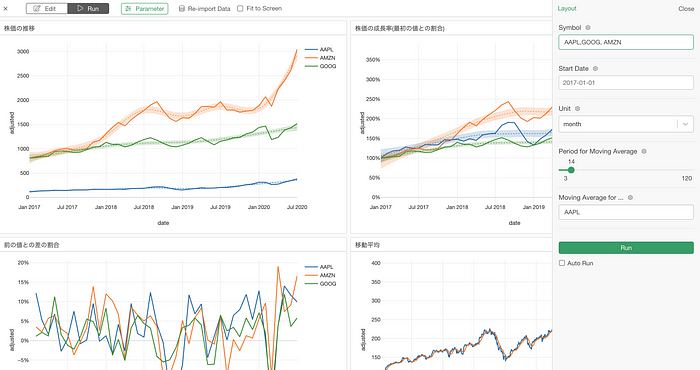
Task: Enable Fit to Screen checkbox
Action: pos(240,8)
